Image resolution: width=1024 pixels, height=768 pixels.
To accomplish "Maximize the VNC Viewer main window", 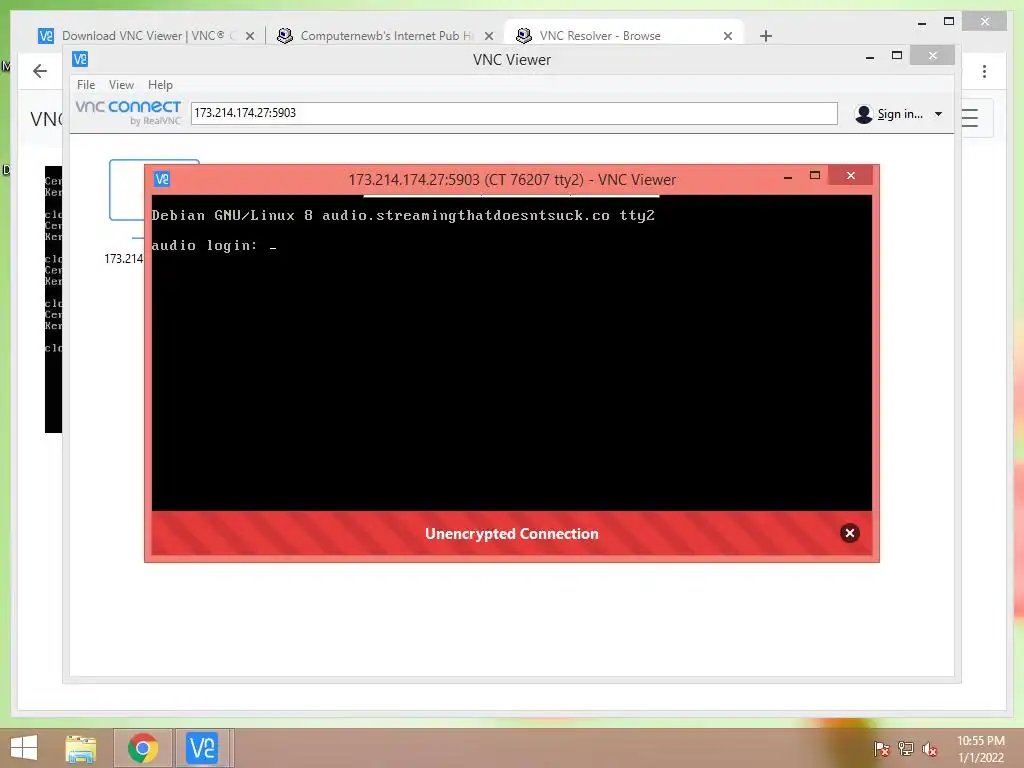I will (897, 56).
